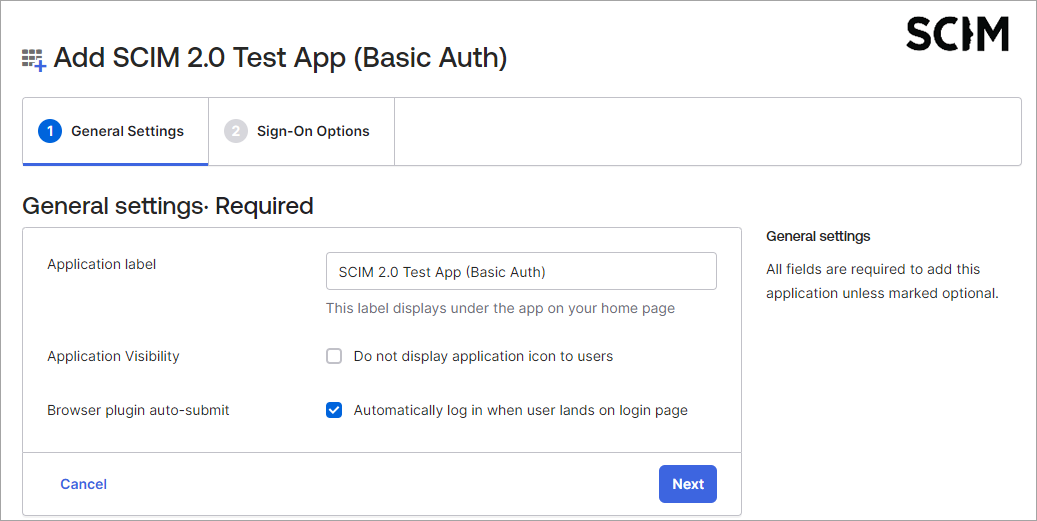Click the 'Add SCIM 2.0 Test App' page title
The width and height of the screenshot is (1037, 521).
tap(280, 58)
